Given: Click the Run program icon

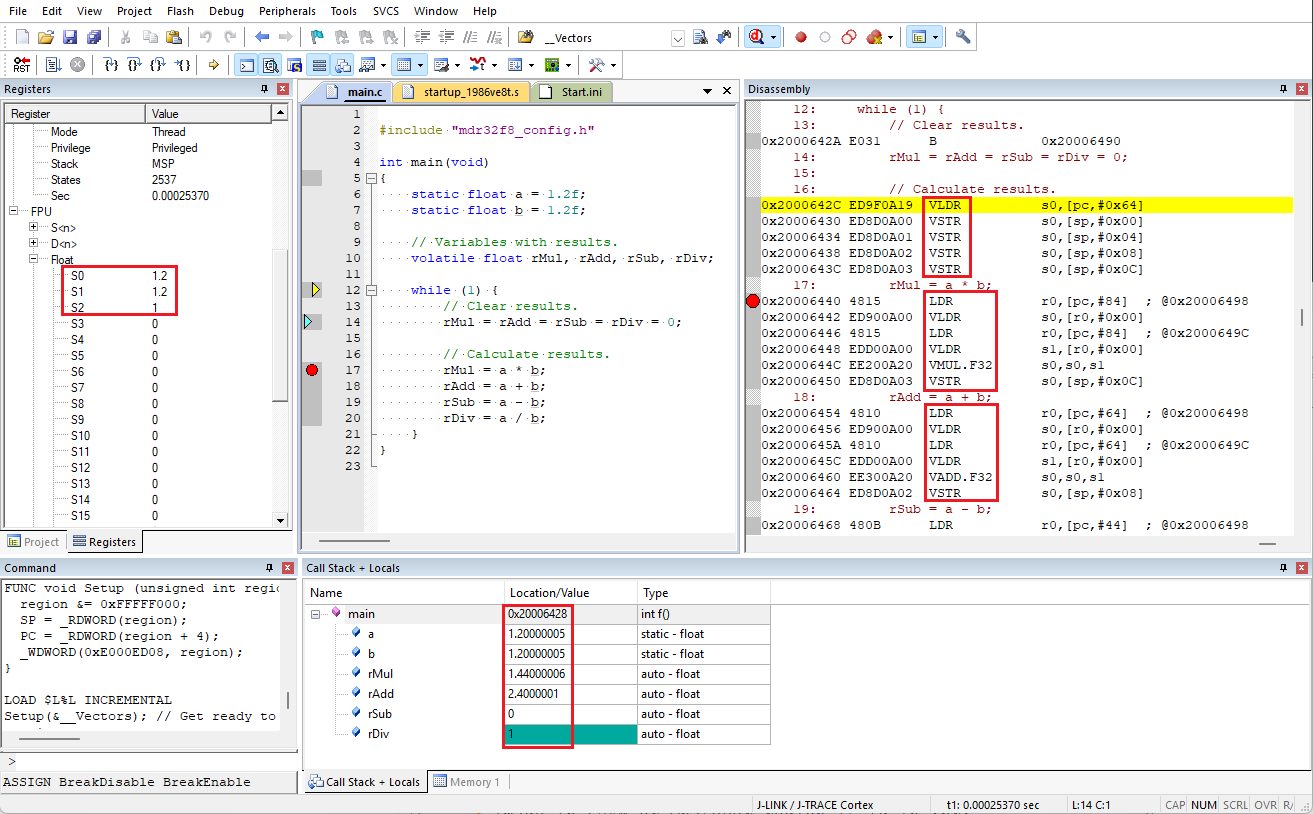Looking at the screenshot, I should click(51, 65).
